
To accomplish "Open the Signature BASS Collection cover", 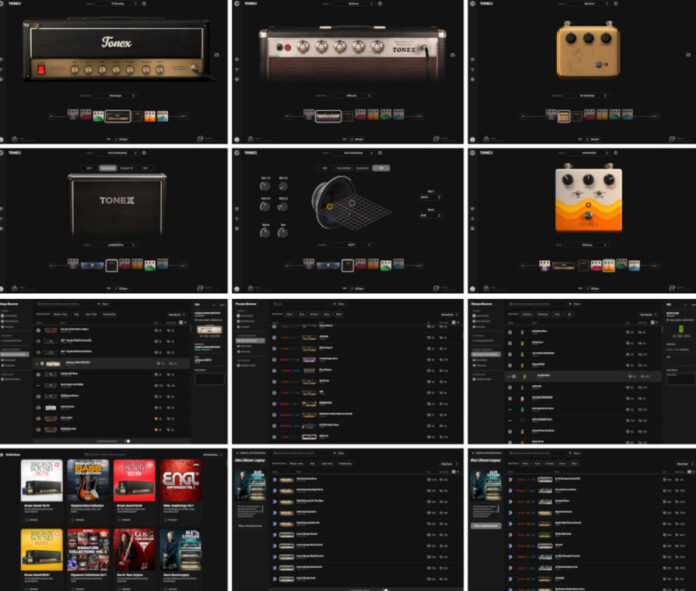I will point(88,480).
